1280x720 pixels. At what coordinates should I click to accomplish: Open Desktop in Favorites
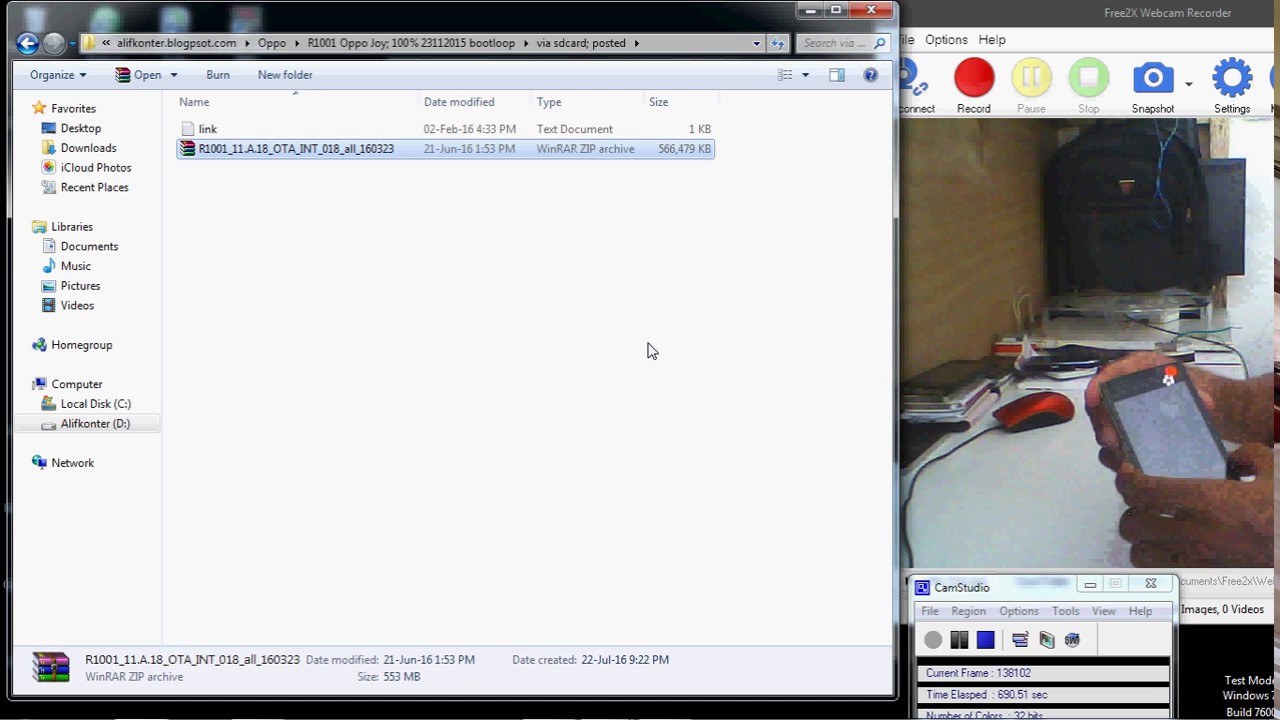pos(80,128)
